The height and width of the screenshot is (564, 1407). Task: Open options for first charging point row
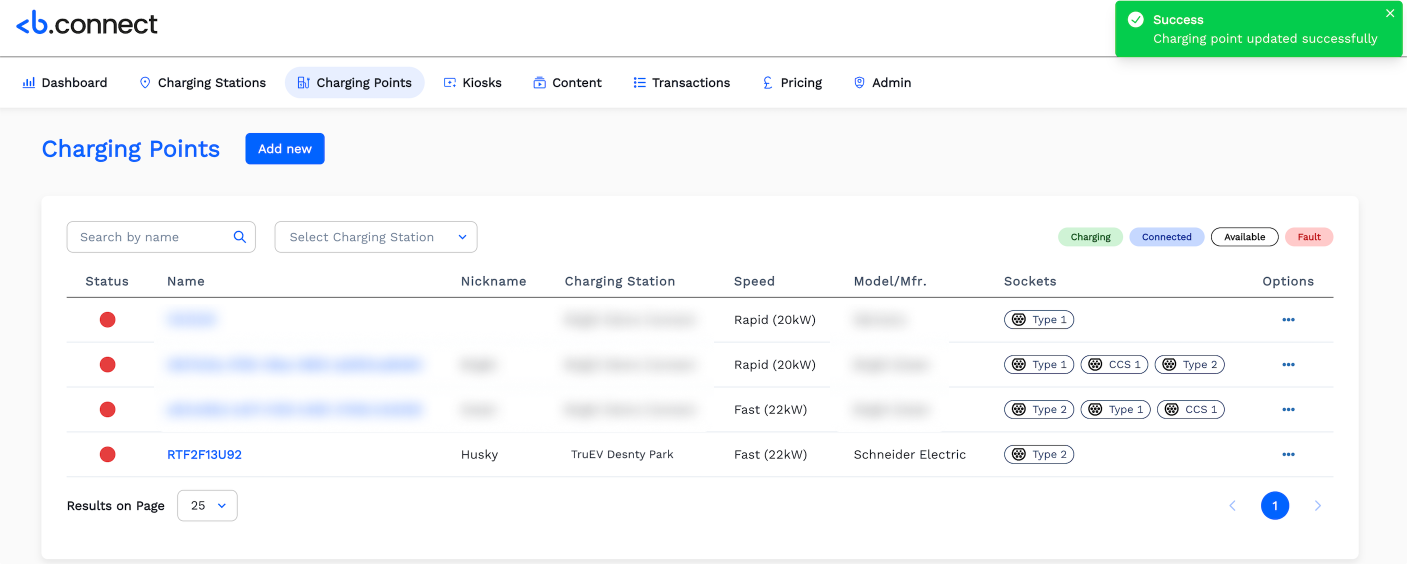pyautogui.click(x=1288, y=320)
